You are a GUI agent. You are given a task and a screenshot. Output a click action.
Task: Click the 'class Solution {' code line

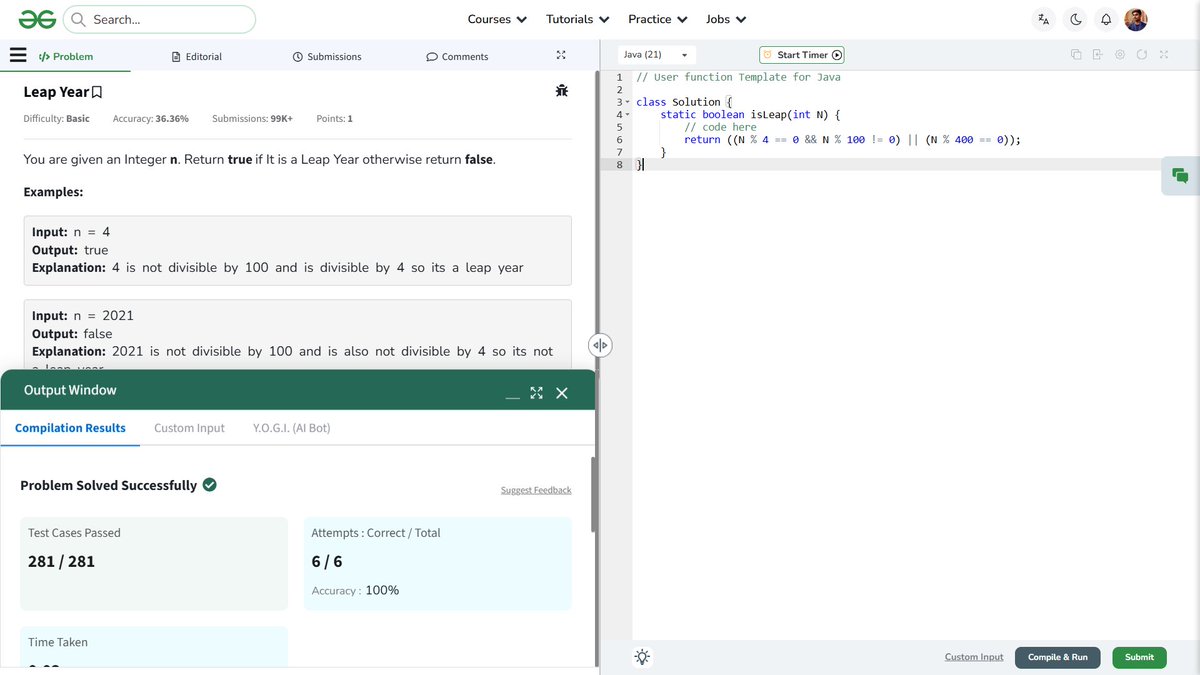pyautogui.click(x=684, y=102)
